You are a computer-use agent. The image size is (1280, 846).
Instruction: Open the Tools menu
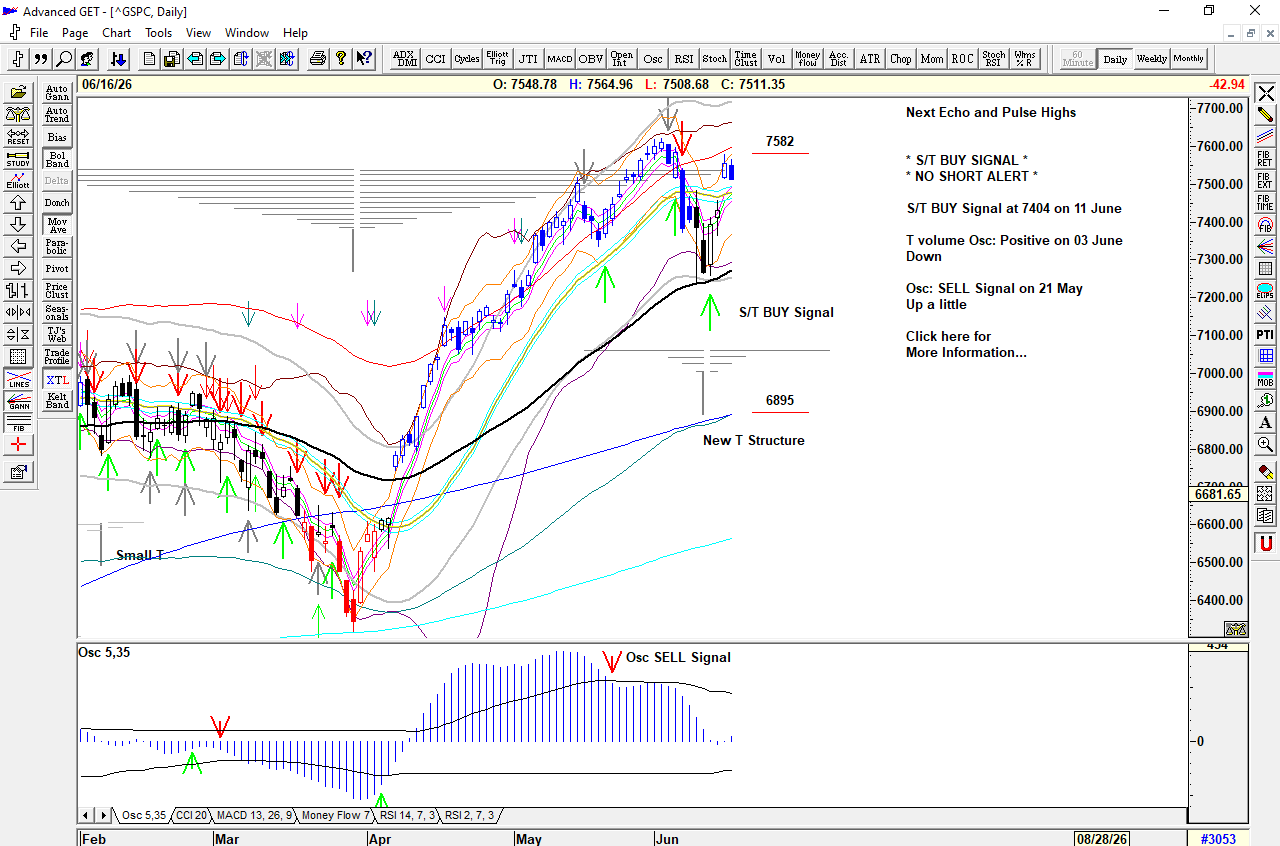pos(158,33)
